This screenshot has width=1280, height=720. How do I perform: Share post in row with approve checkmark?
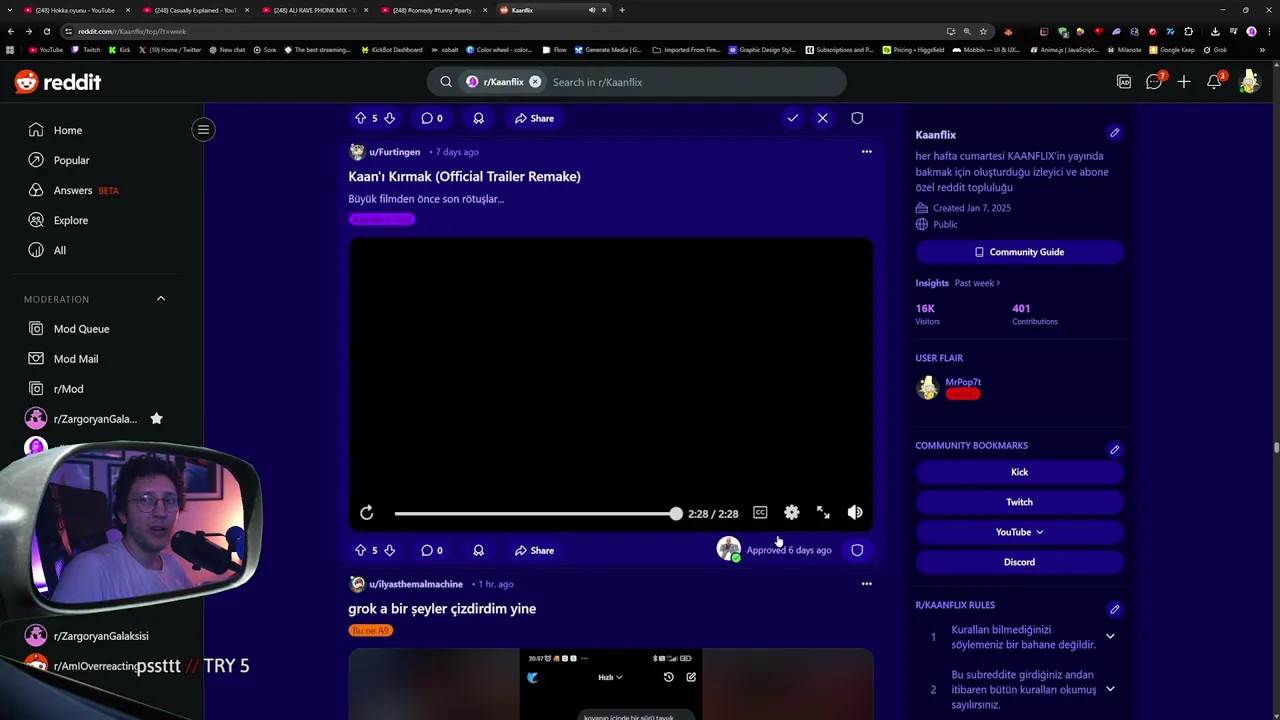[534, 118]
